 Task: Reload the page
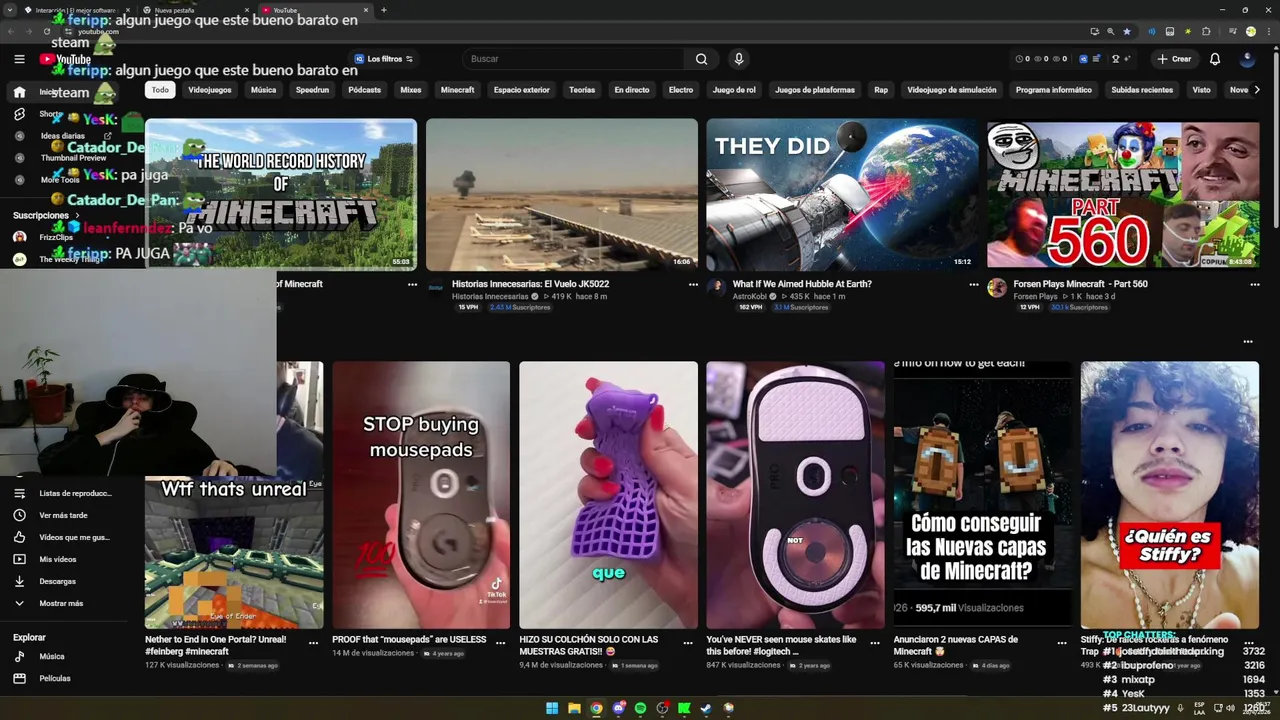tap(47, 31)
